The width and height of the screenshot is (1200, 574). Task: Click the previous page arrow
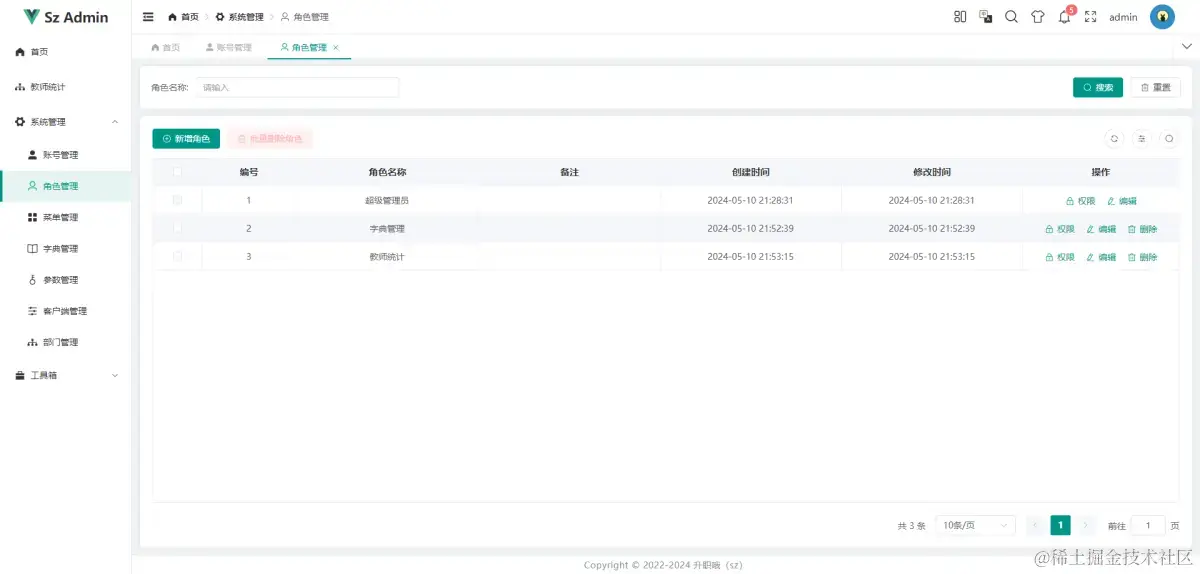point(1034,525)
